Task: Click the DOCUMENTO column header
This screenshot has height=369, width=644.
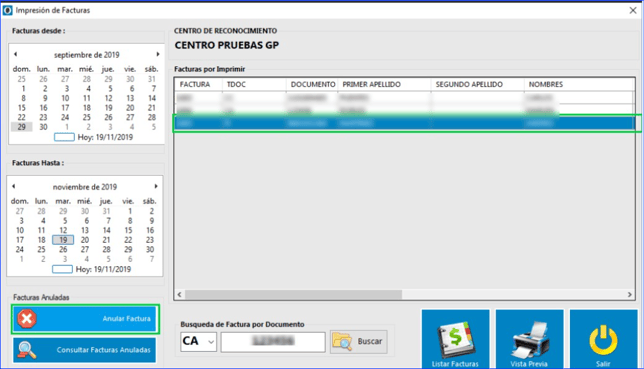Action: coord(313,84)
